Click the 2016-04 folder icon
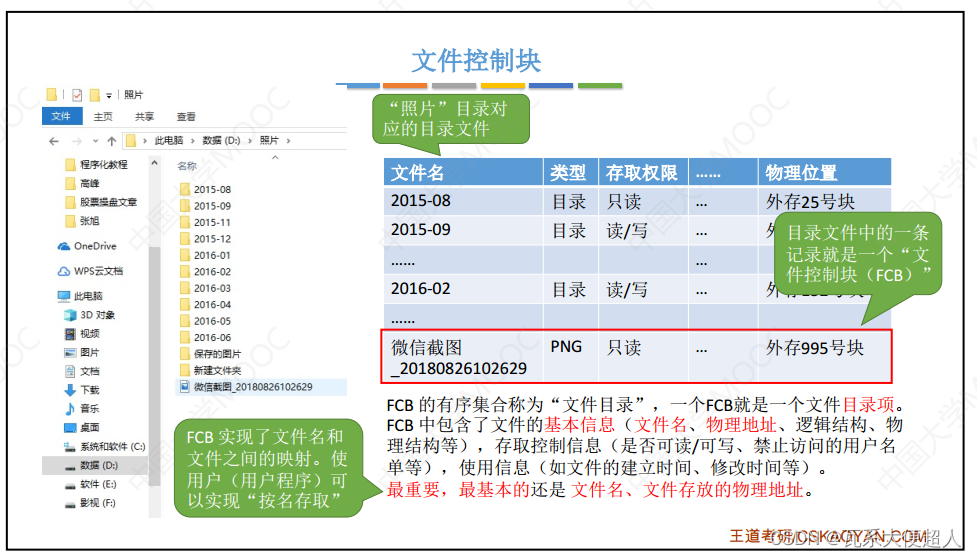 click(x=184, y=305)
